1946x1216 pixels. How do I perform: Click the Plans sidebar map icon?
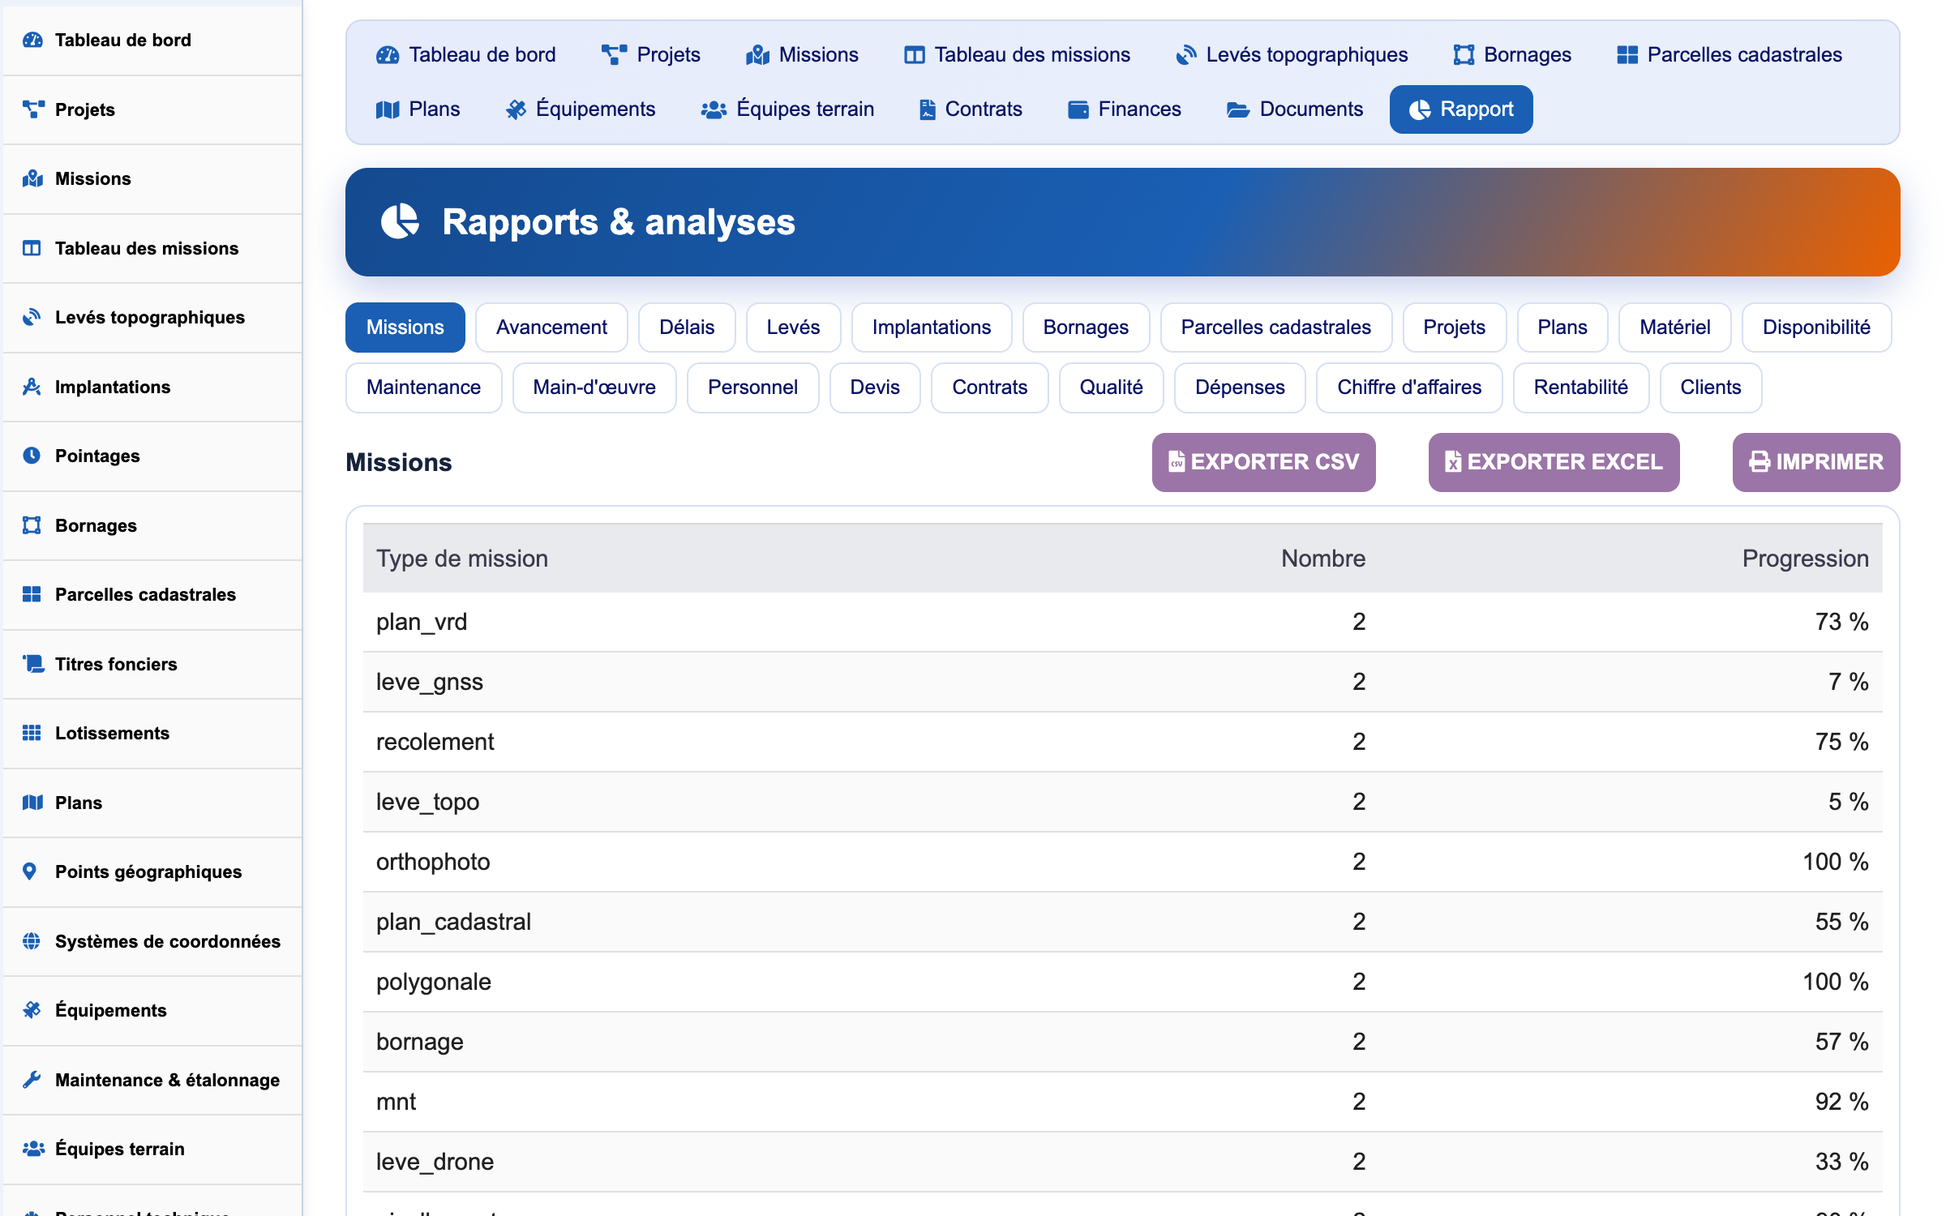point(32,802)
